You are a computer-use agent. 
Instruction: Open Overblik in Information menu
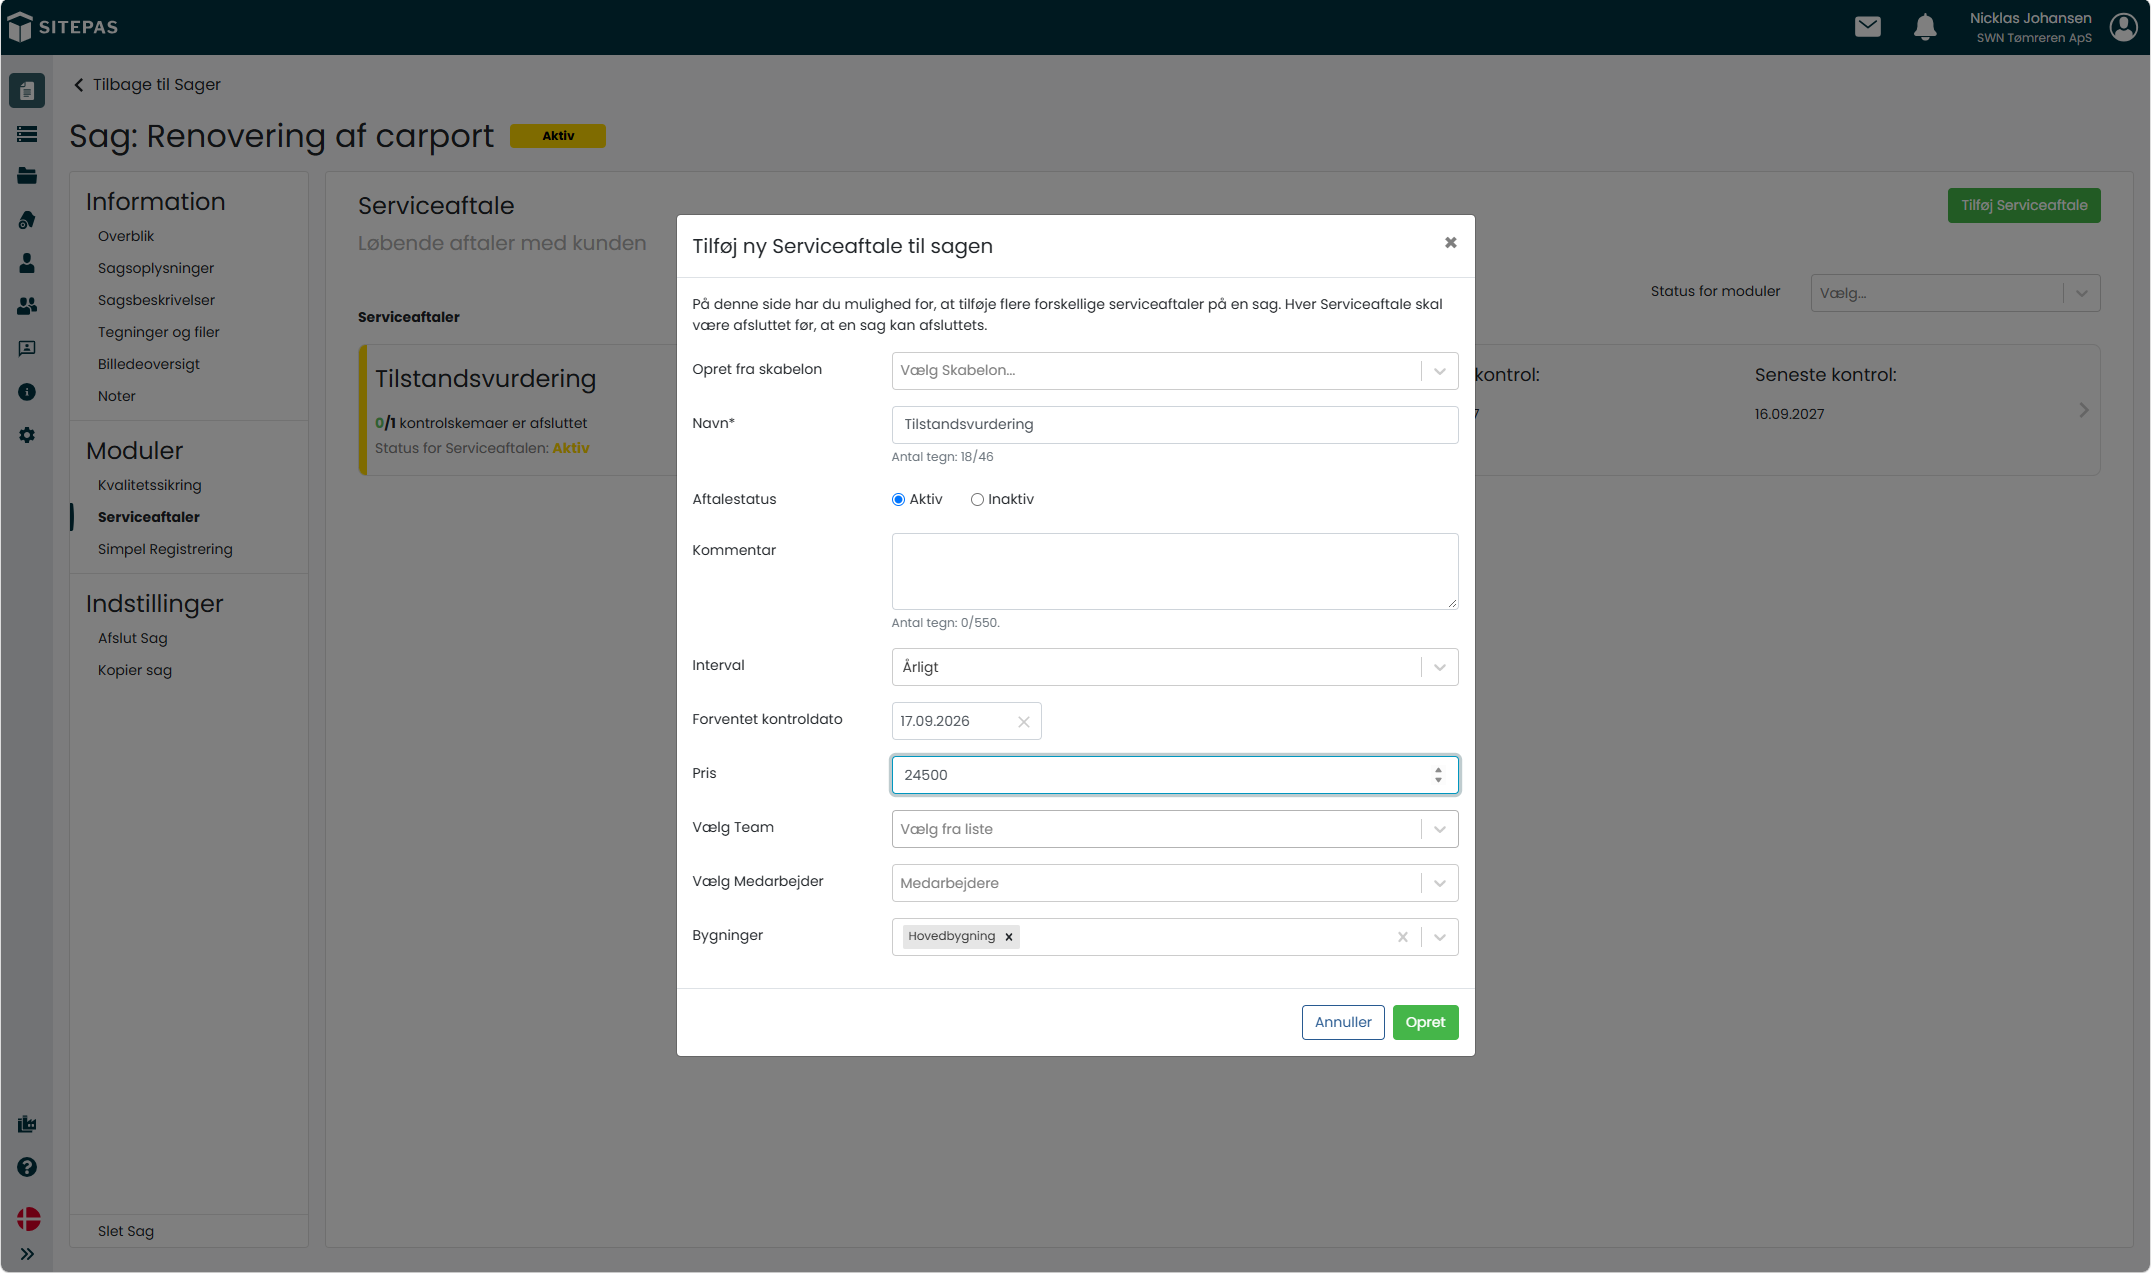126,236
